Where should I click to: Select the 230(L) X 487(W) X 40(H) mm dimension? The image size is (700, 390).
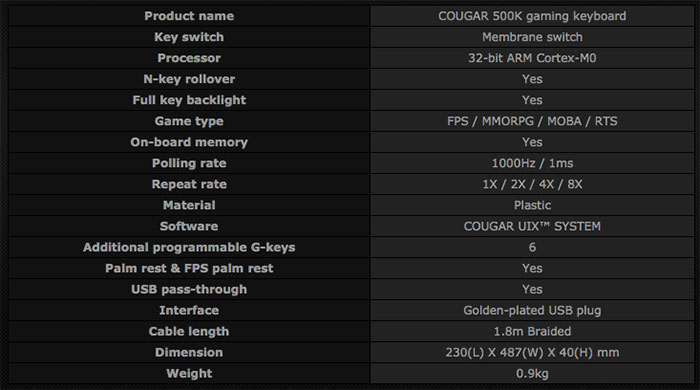pos(532,352)
